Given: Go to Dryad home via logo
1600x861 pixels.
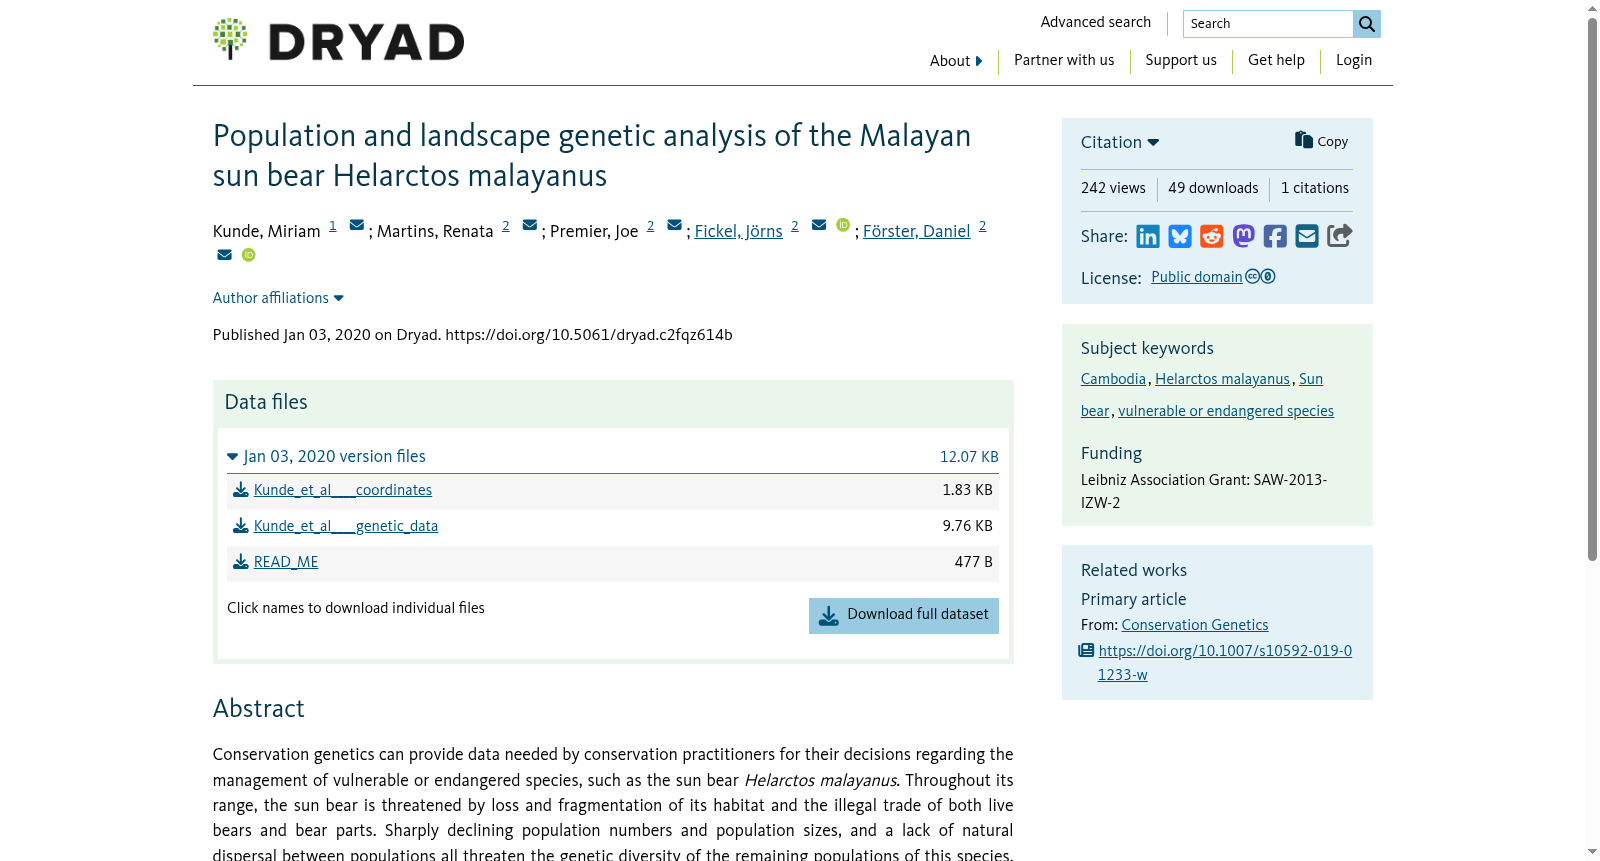Looking at the screenshot, I should click(339, 40).
